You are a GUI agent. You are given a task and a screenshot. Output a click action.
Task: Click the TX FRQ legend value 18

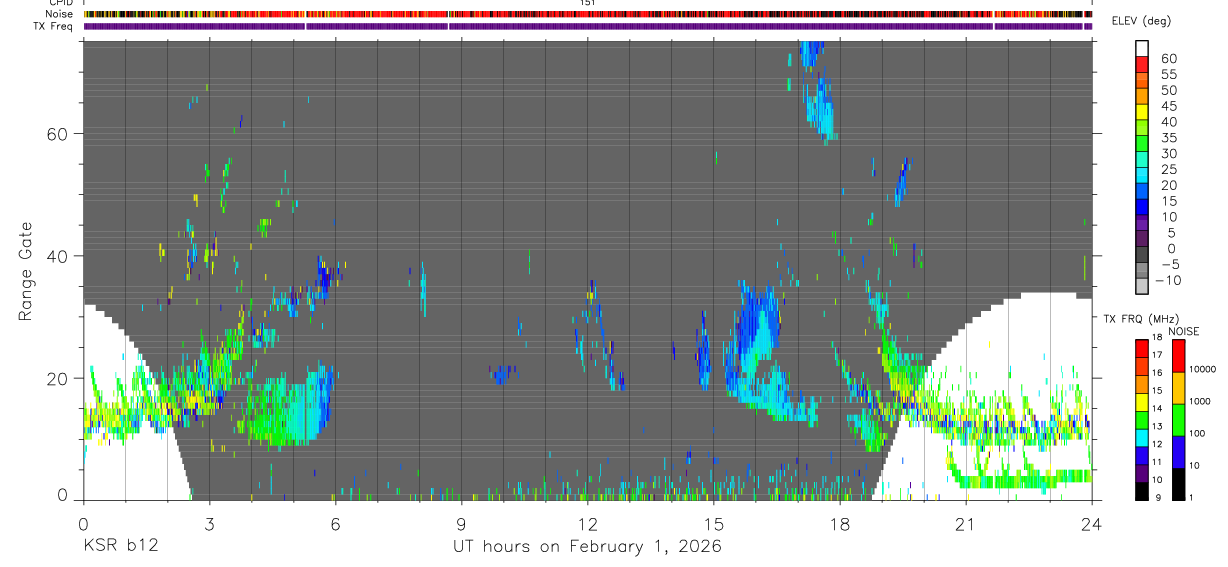tap(1158, 338)
